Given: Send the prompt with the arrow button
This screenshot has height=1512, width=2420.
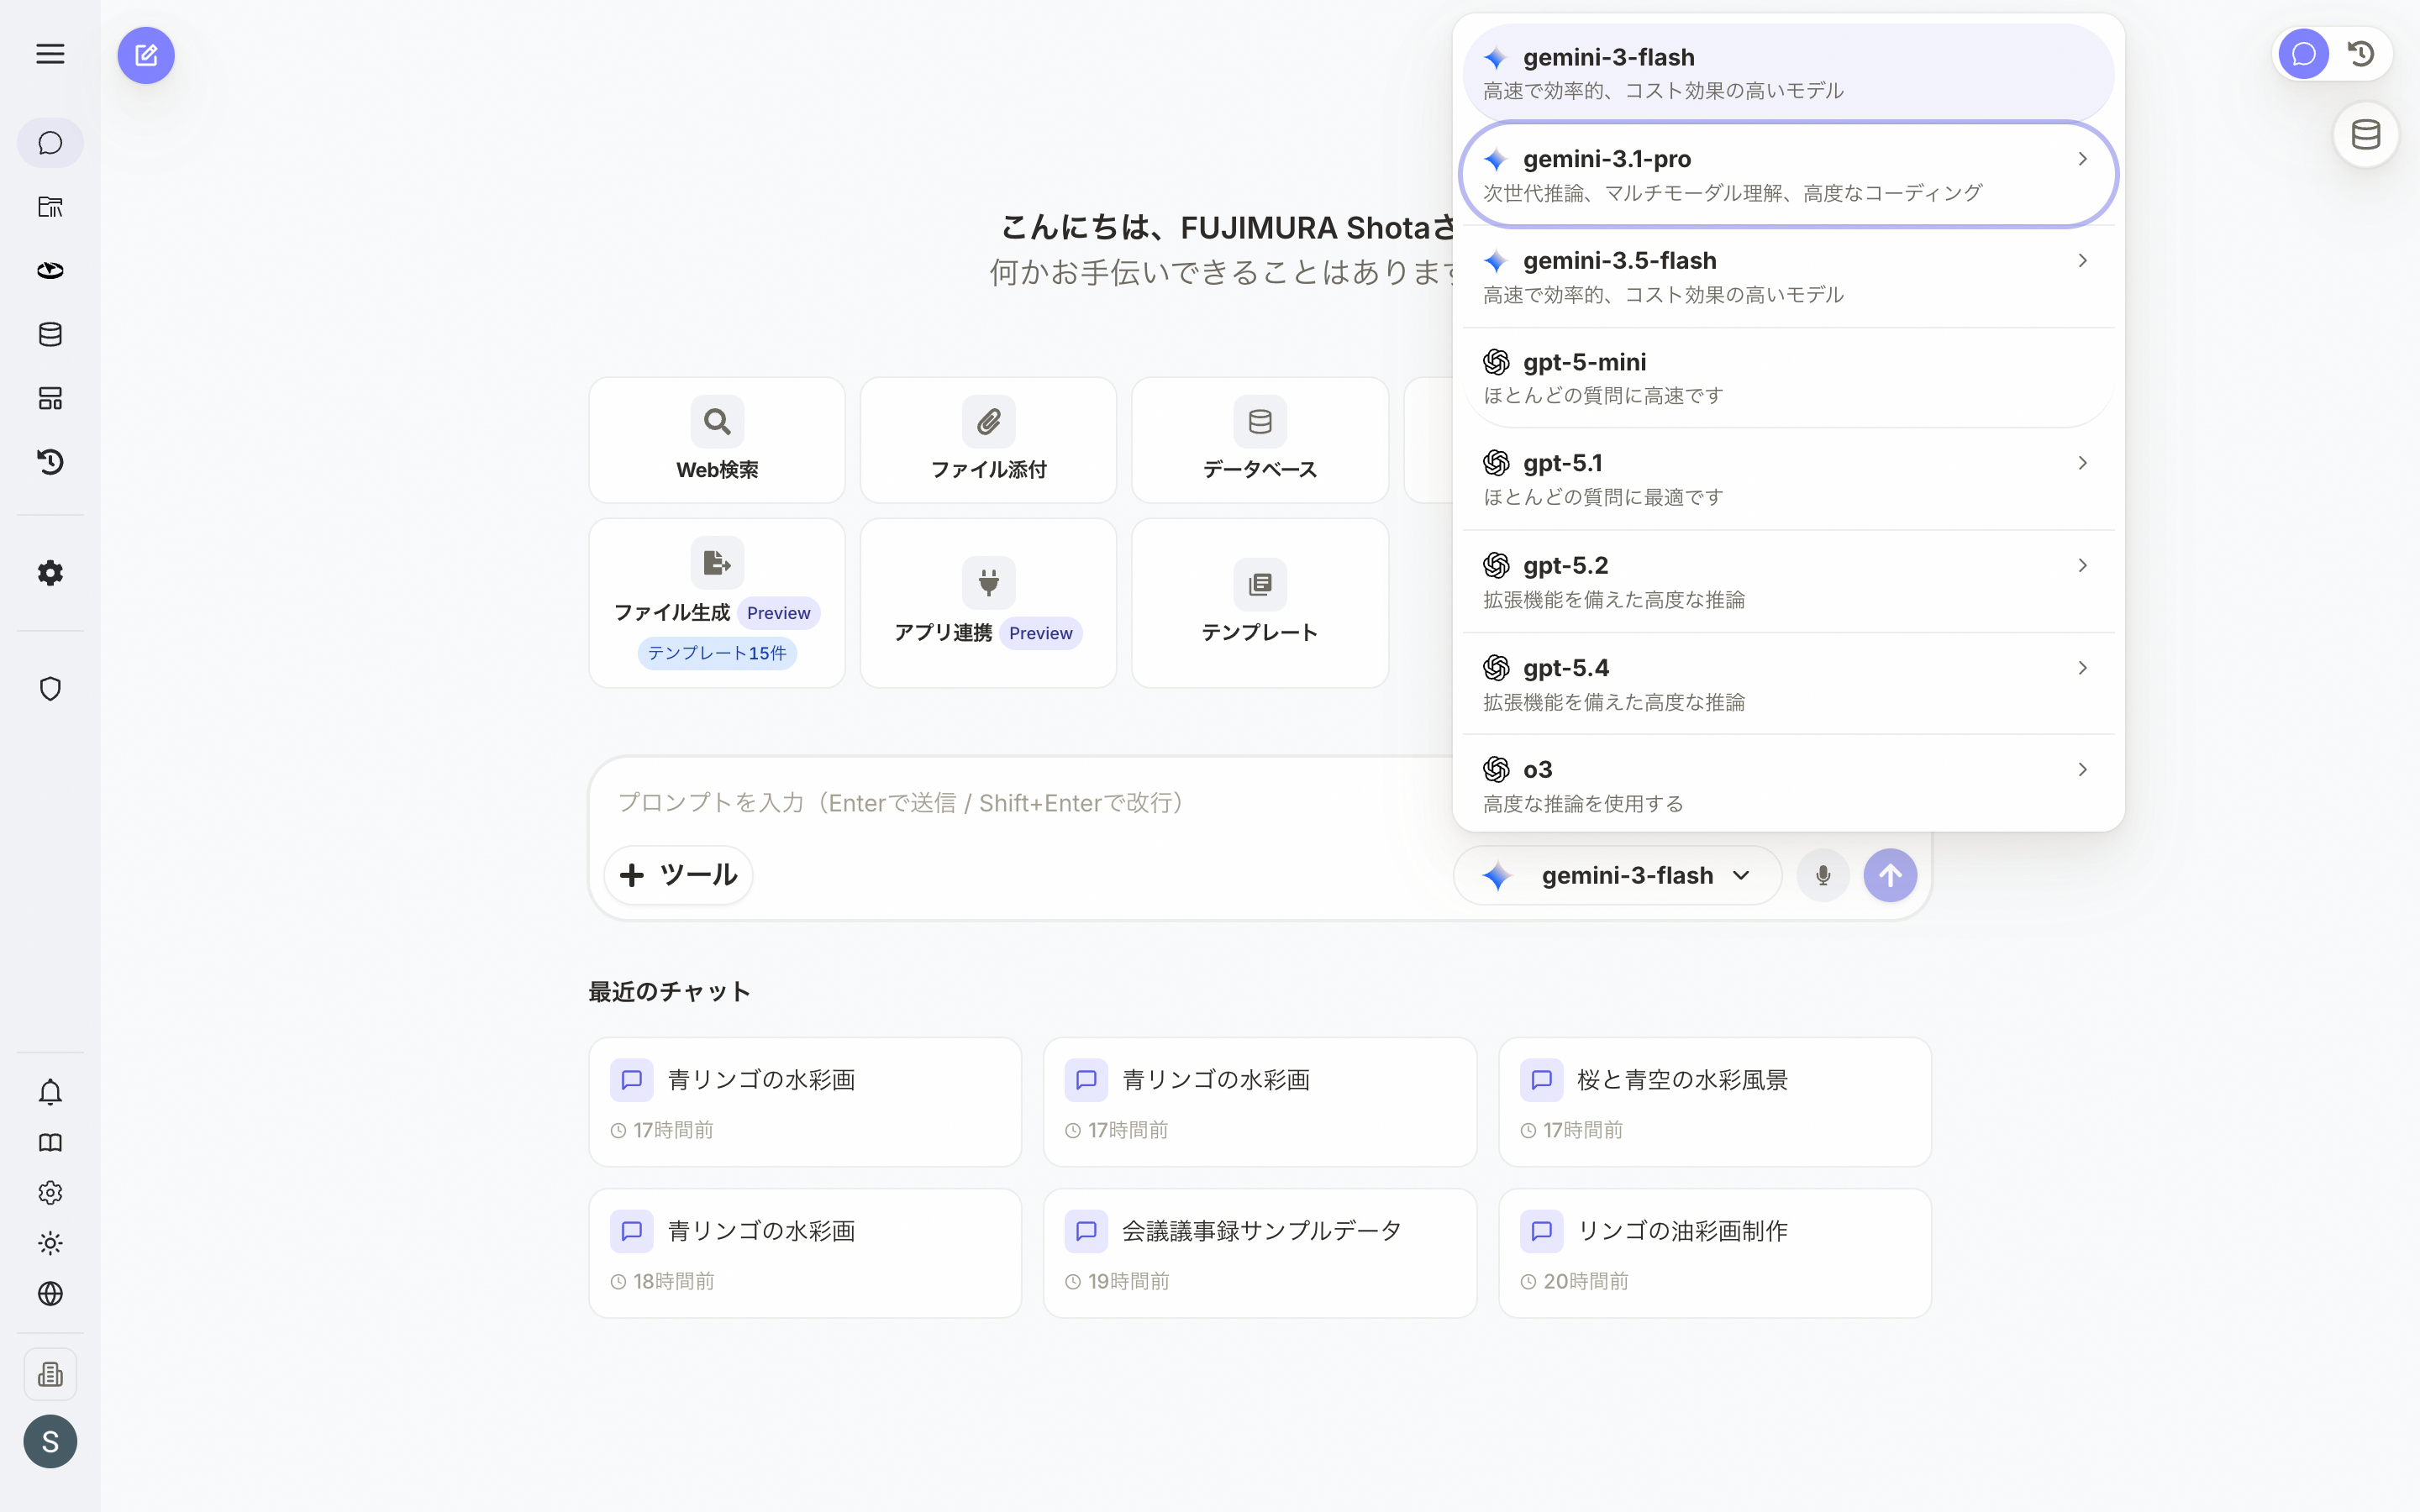Looking at the screenshot, I should click(1890, 875).
